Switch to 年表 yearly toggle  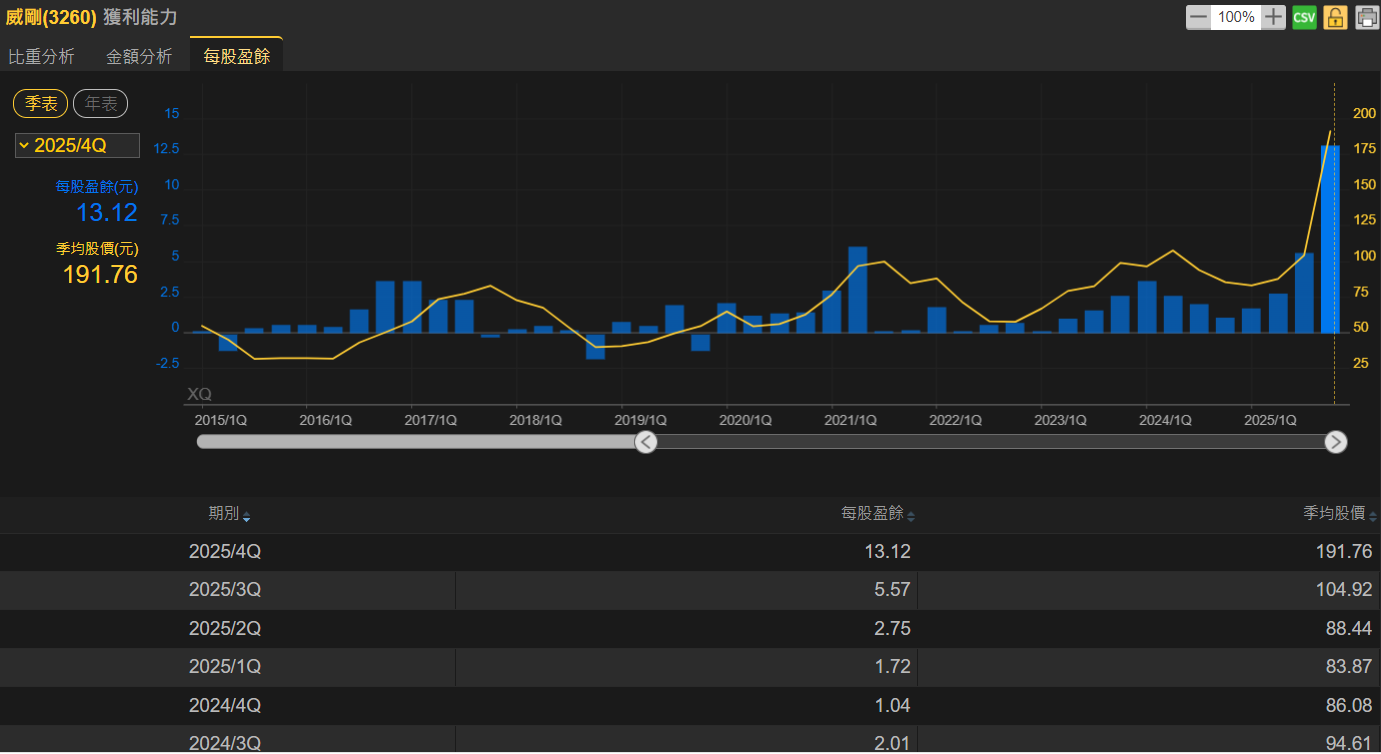100,104
